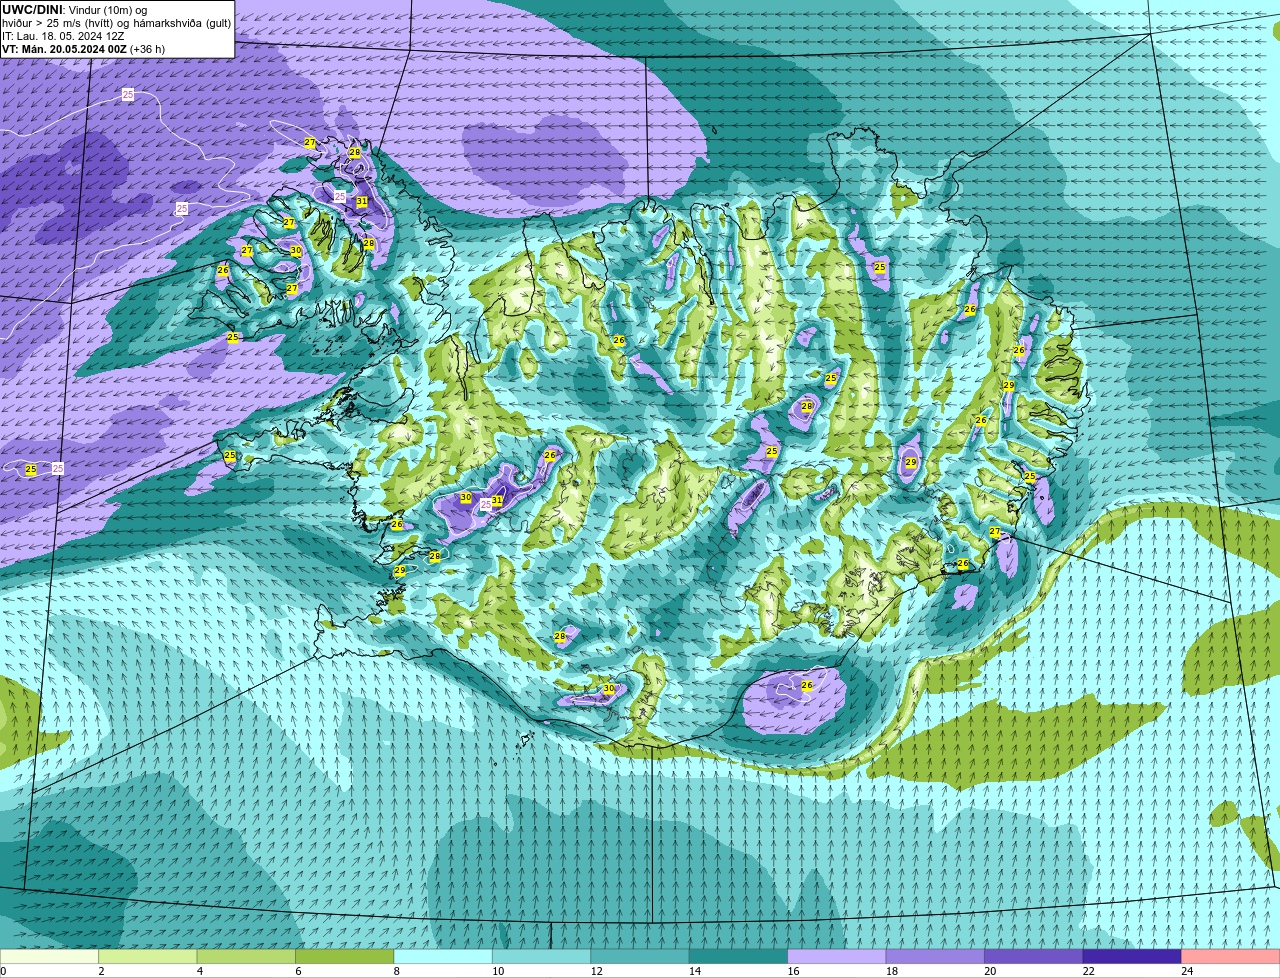Click the legend tick label "18"
Viewport: 1280px width, 978px height.
point(891,971)
